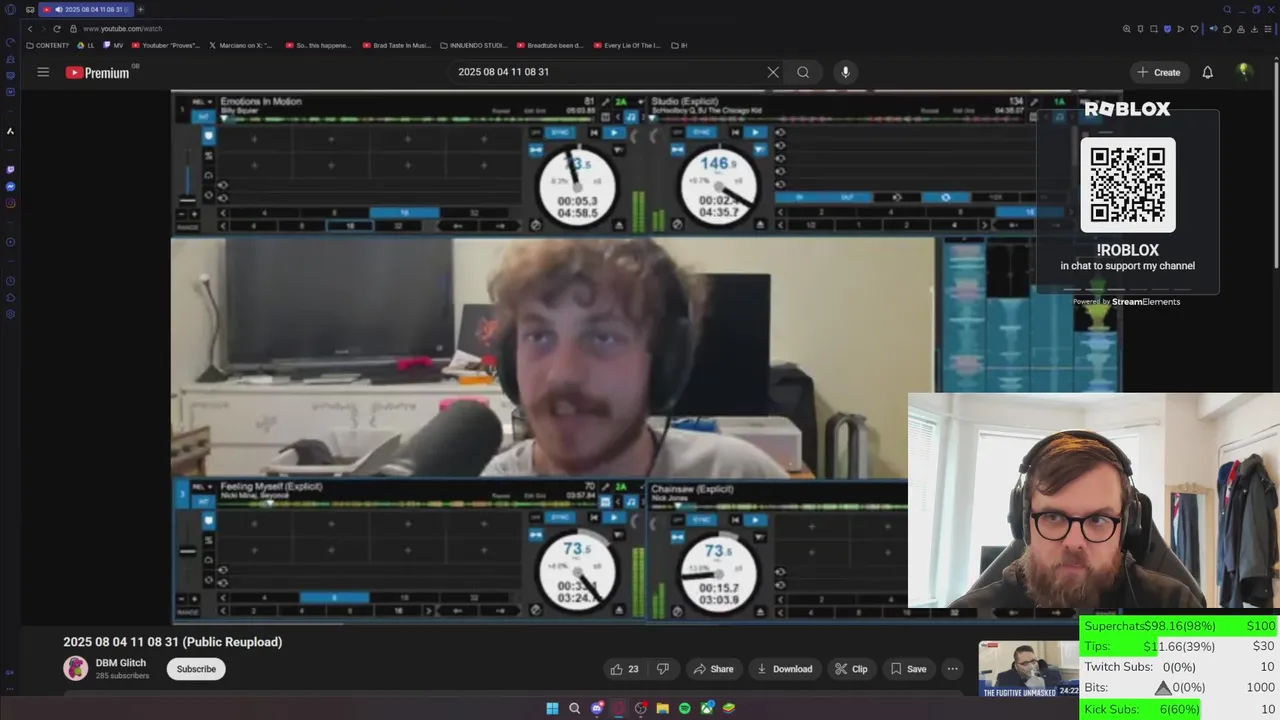Start voice search with microphone icon
1280x720 pixels.
(x=845, y=72)
